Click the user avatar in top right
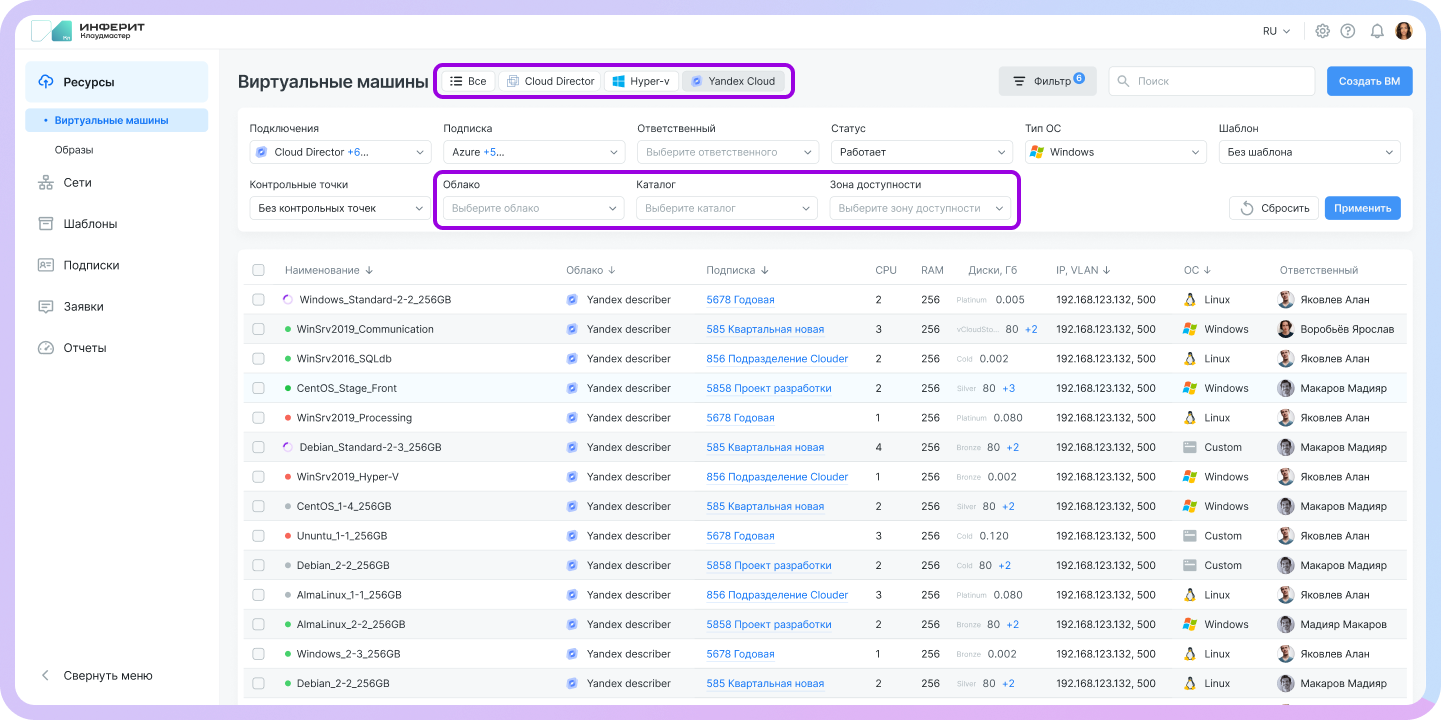Image resolution: width=1441 pixels, height=720 pixels. click(x=1404, y=31)
